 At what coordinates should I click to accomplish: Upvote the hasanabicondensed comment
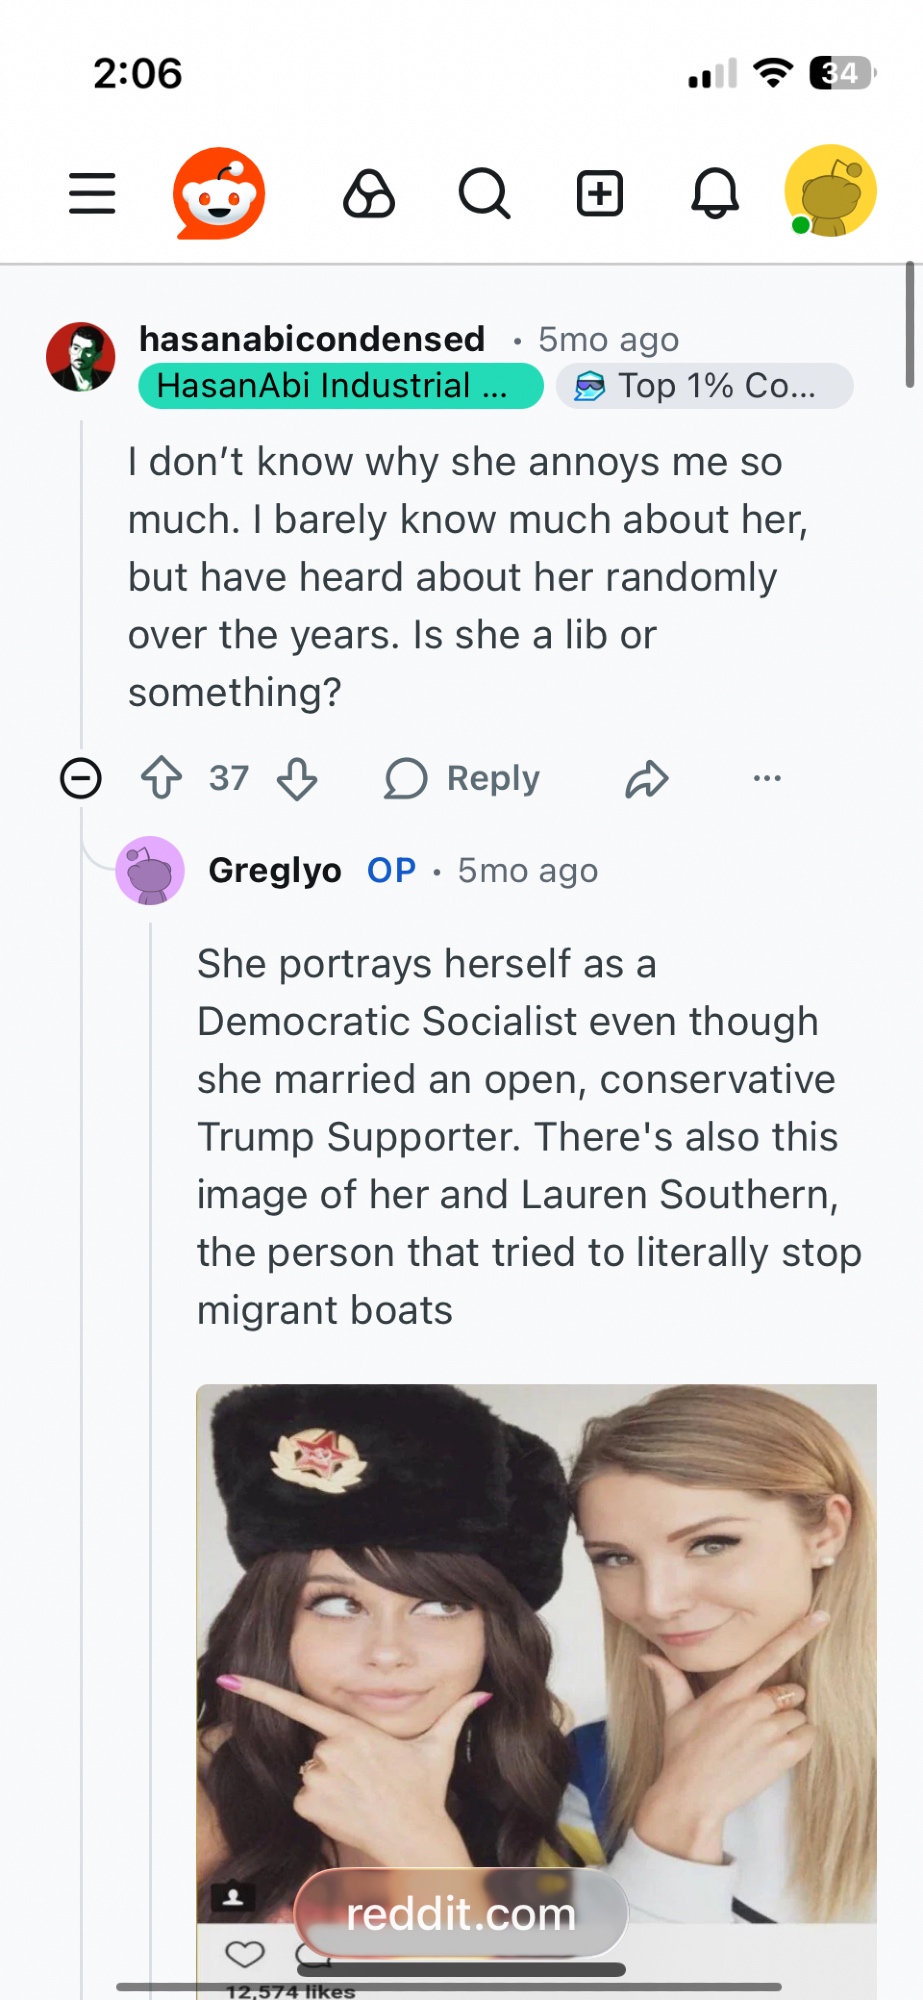pos(162,778)
